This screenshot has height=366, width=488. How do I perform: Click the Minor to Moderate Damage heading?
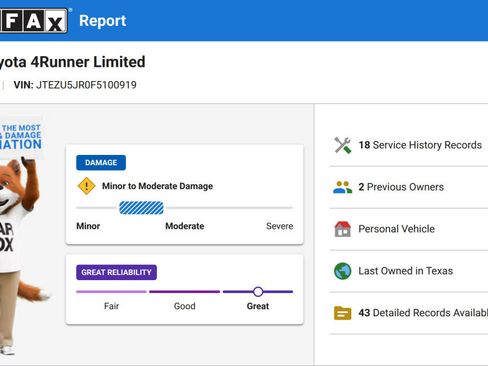(x=157, y=186)
